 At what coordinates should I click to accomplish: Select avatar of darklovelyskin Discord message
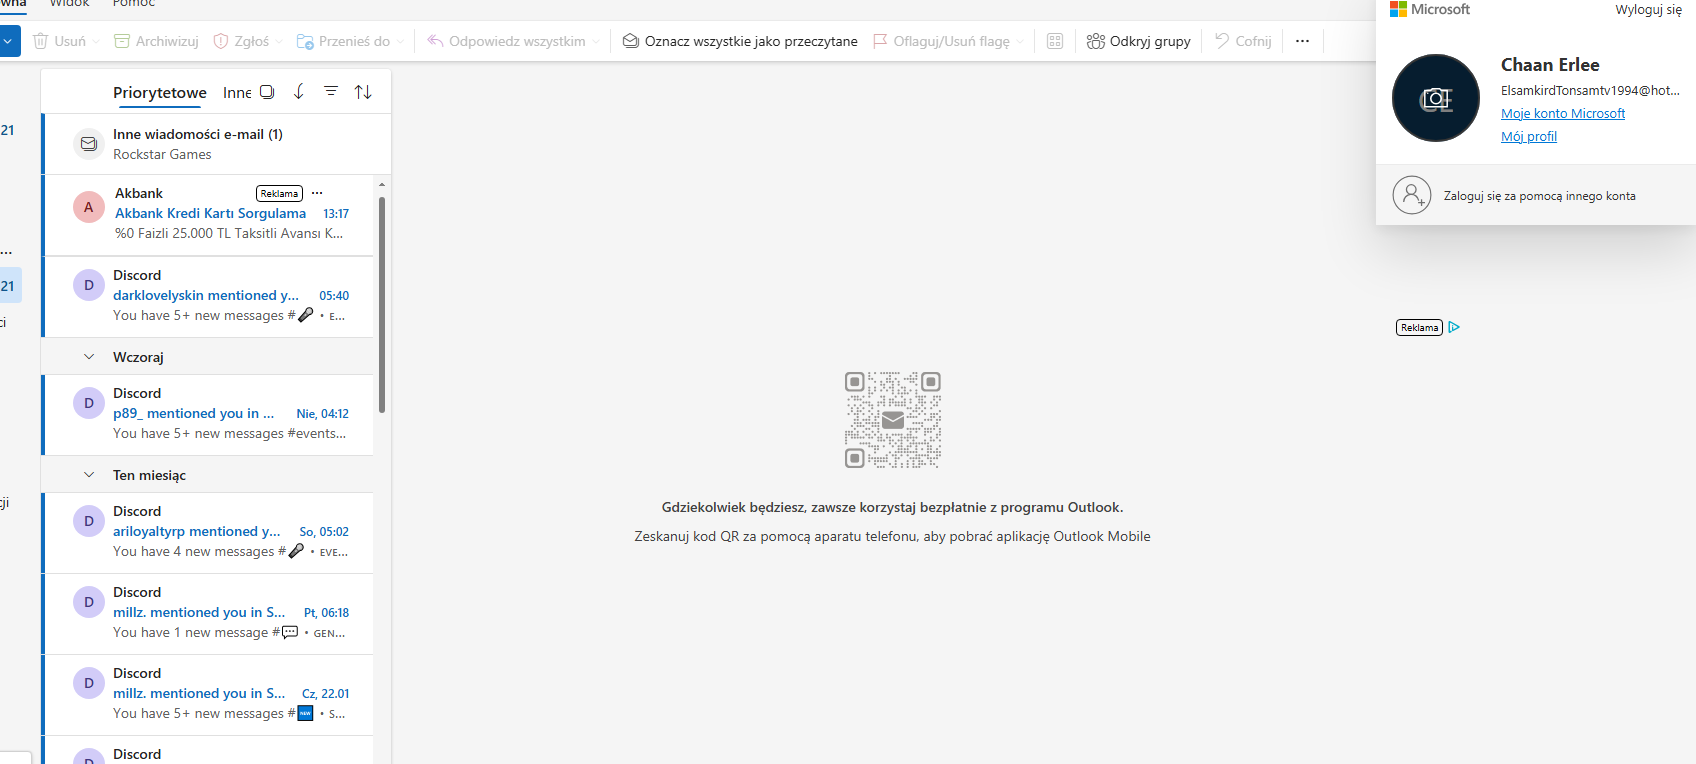tap(89, 285)
